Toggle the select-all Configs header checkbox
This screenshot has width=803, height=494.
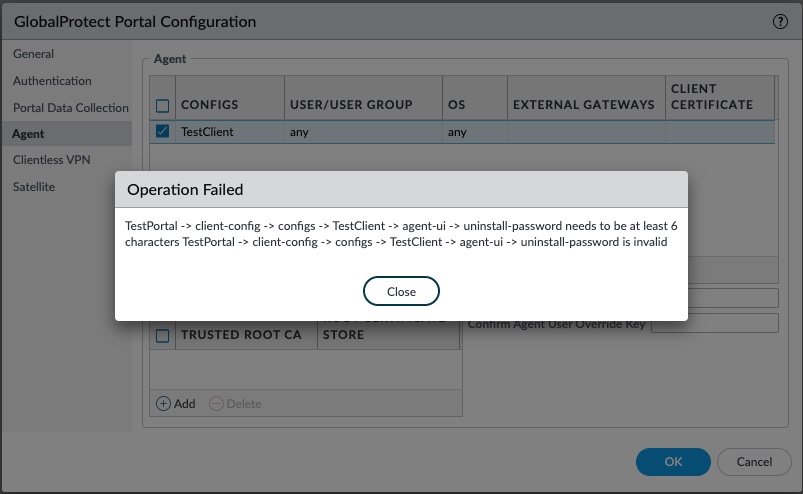pyautogui.click(x=163, y=105)
